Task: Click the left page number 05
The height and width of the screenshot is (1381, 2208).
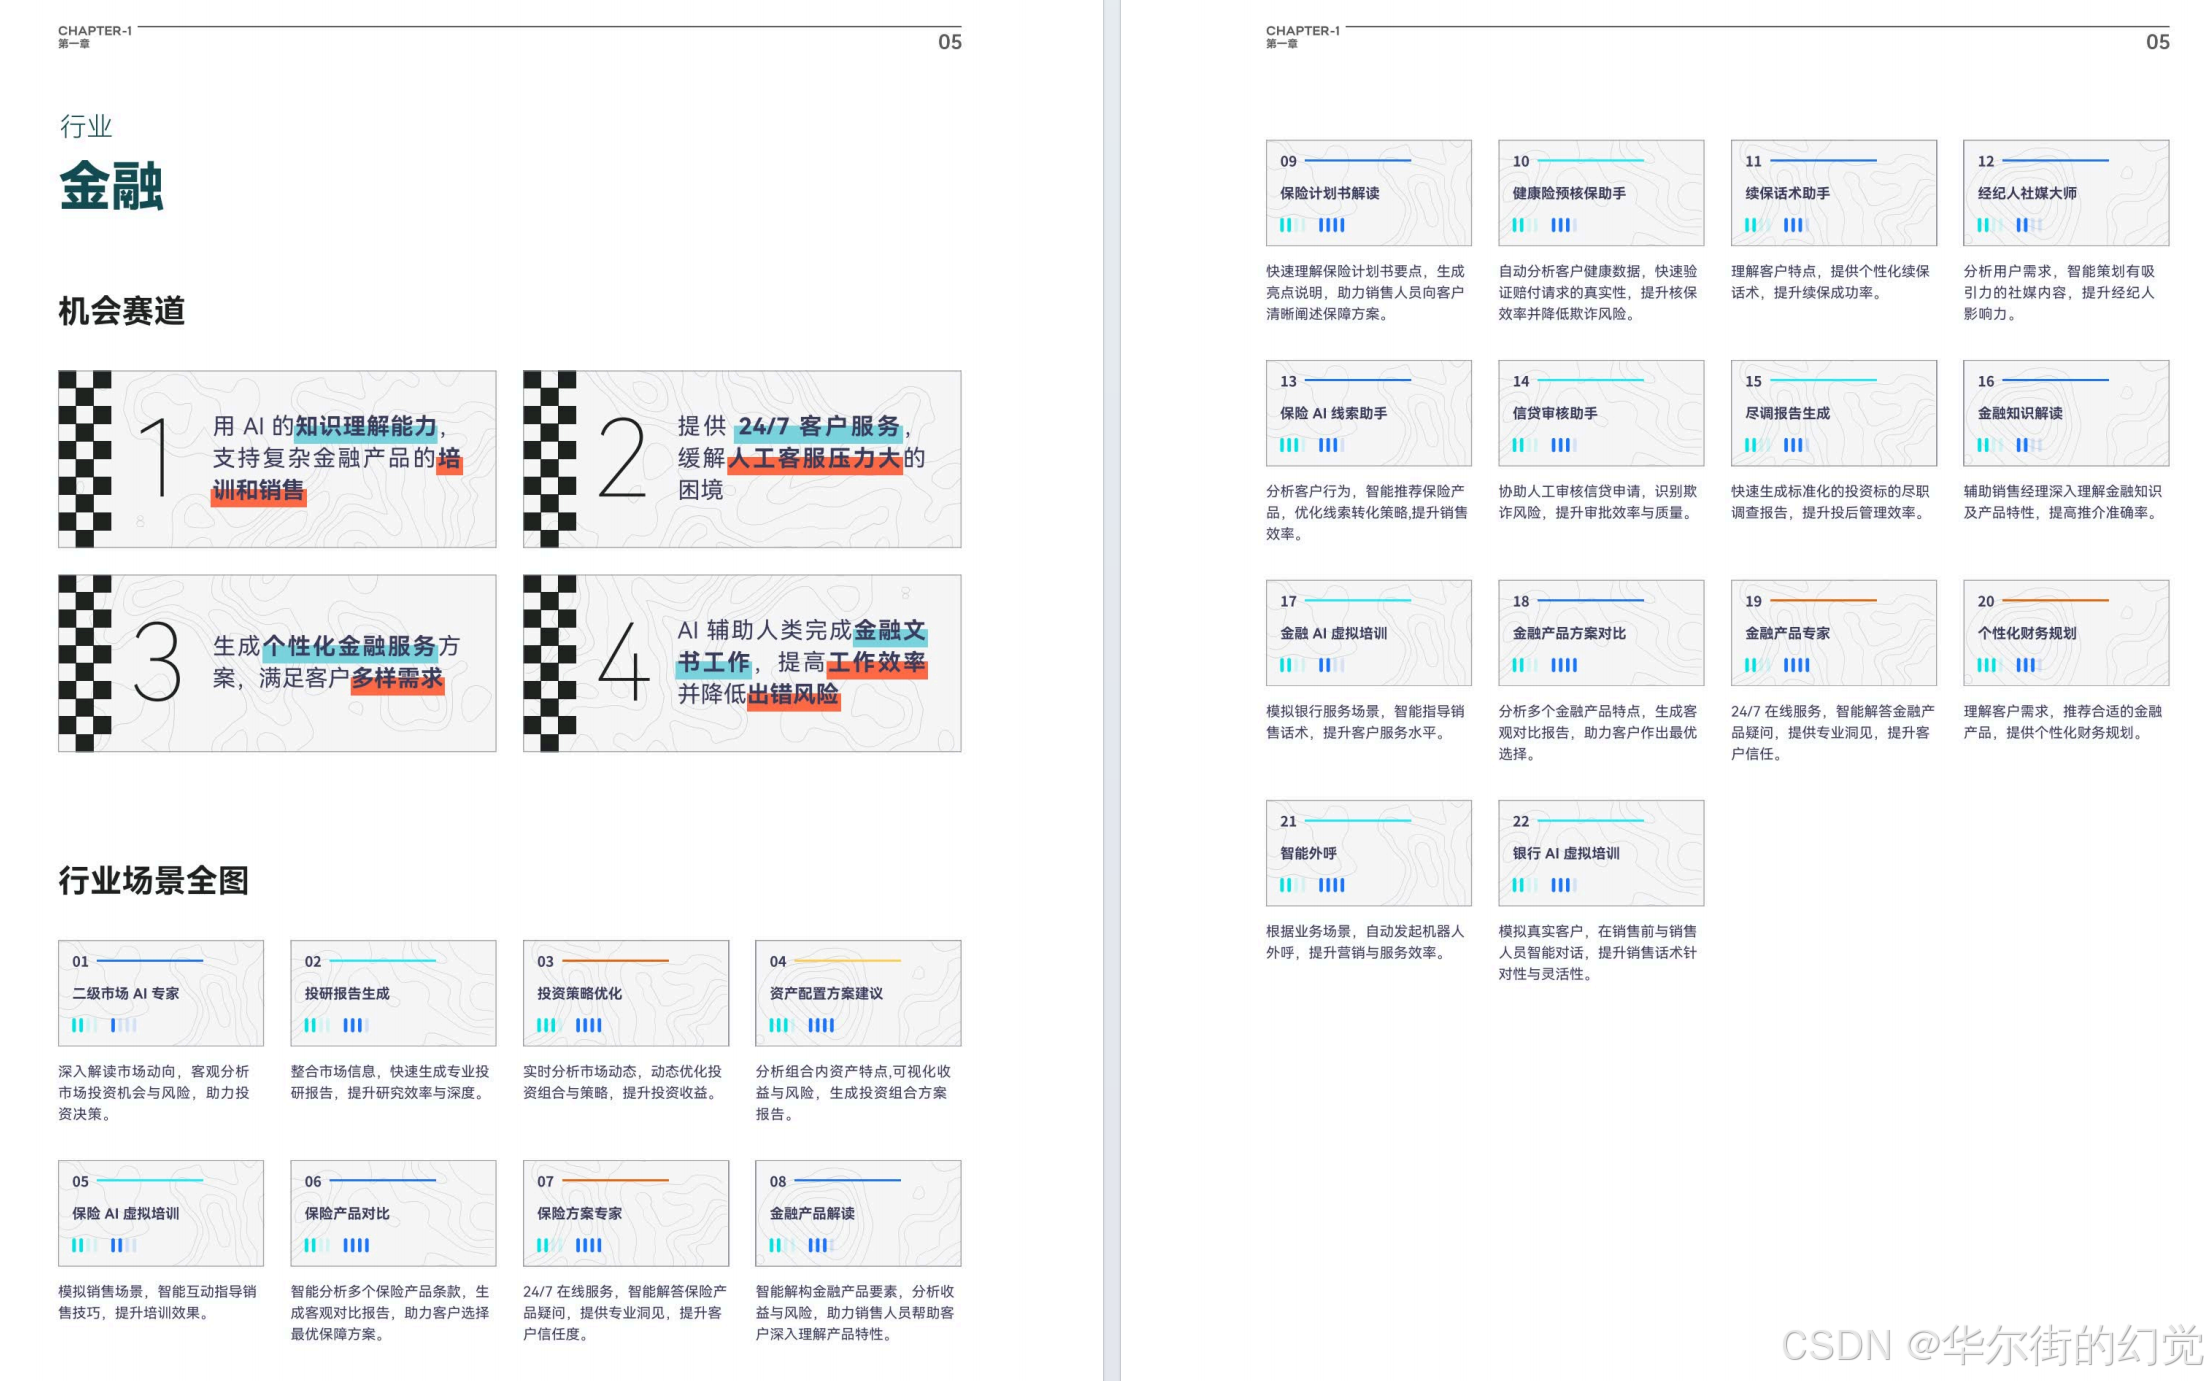Action: pos(950,42)
